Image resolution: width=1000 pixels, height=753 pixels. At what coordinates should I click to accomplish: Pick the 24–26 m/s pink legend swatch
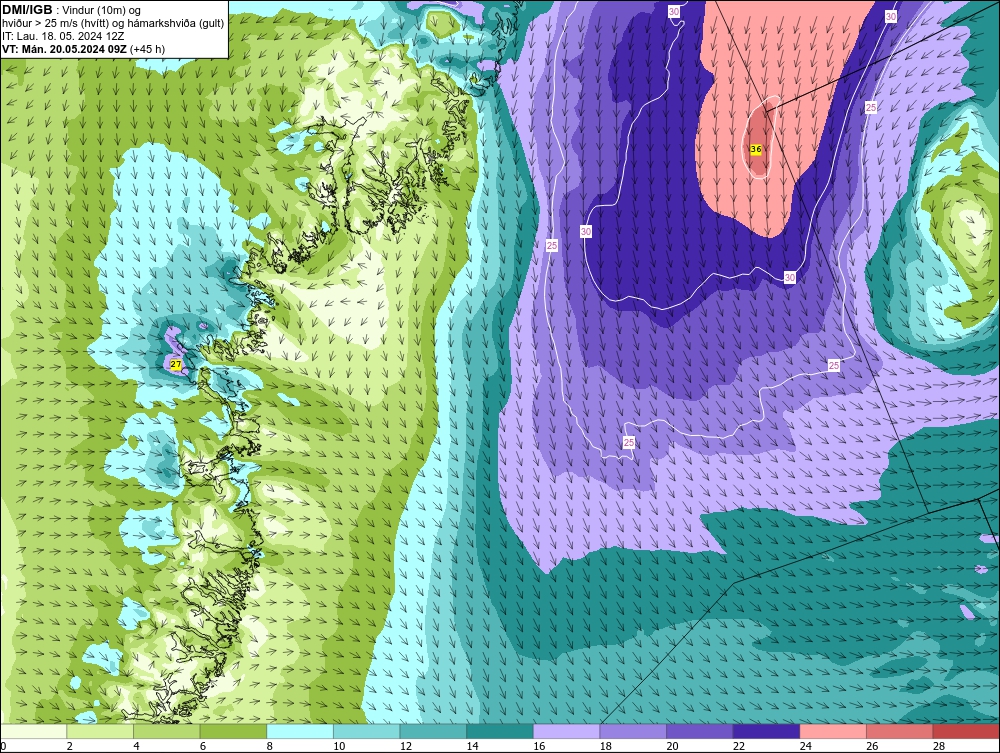833,731
